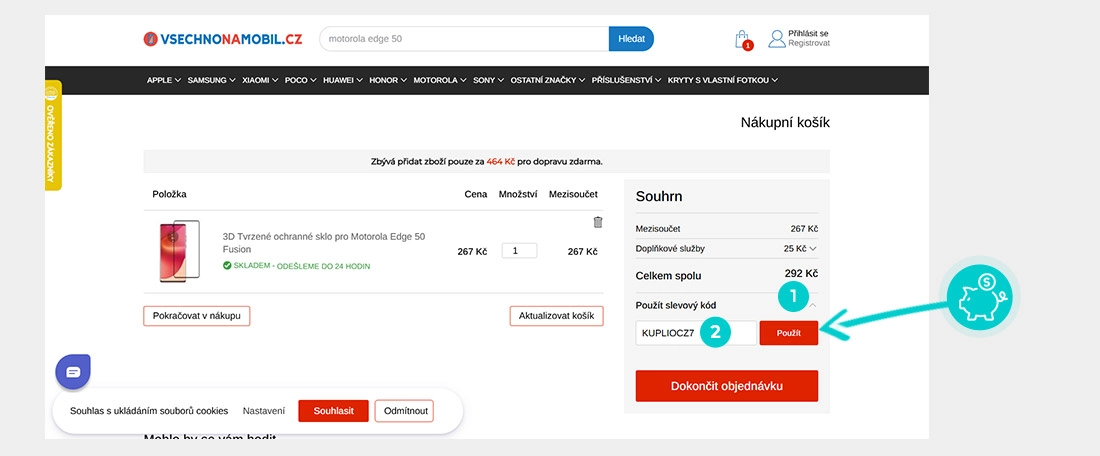
Task: Click Aktualizovat košík button
Action: click(x=556, y=316)
